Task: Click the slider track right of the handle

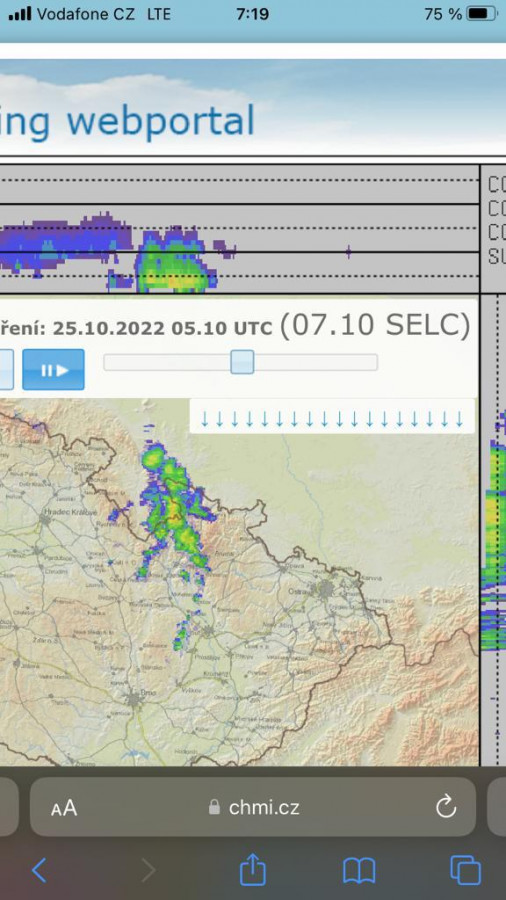Action: tap(316, 362)
